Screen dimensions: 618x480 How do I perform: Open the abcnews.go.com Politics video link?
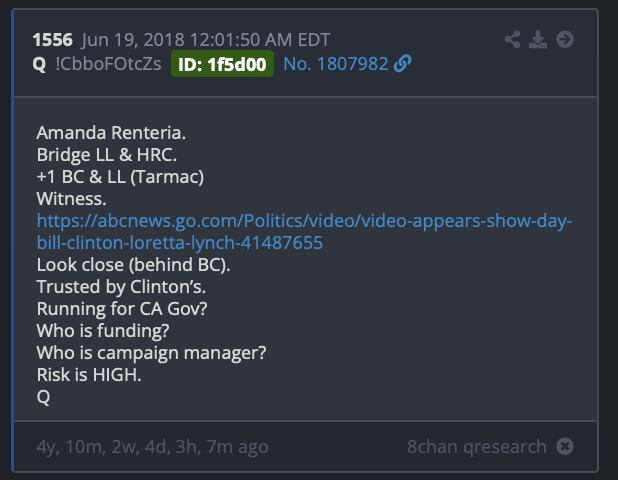tap(304, 221)
